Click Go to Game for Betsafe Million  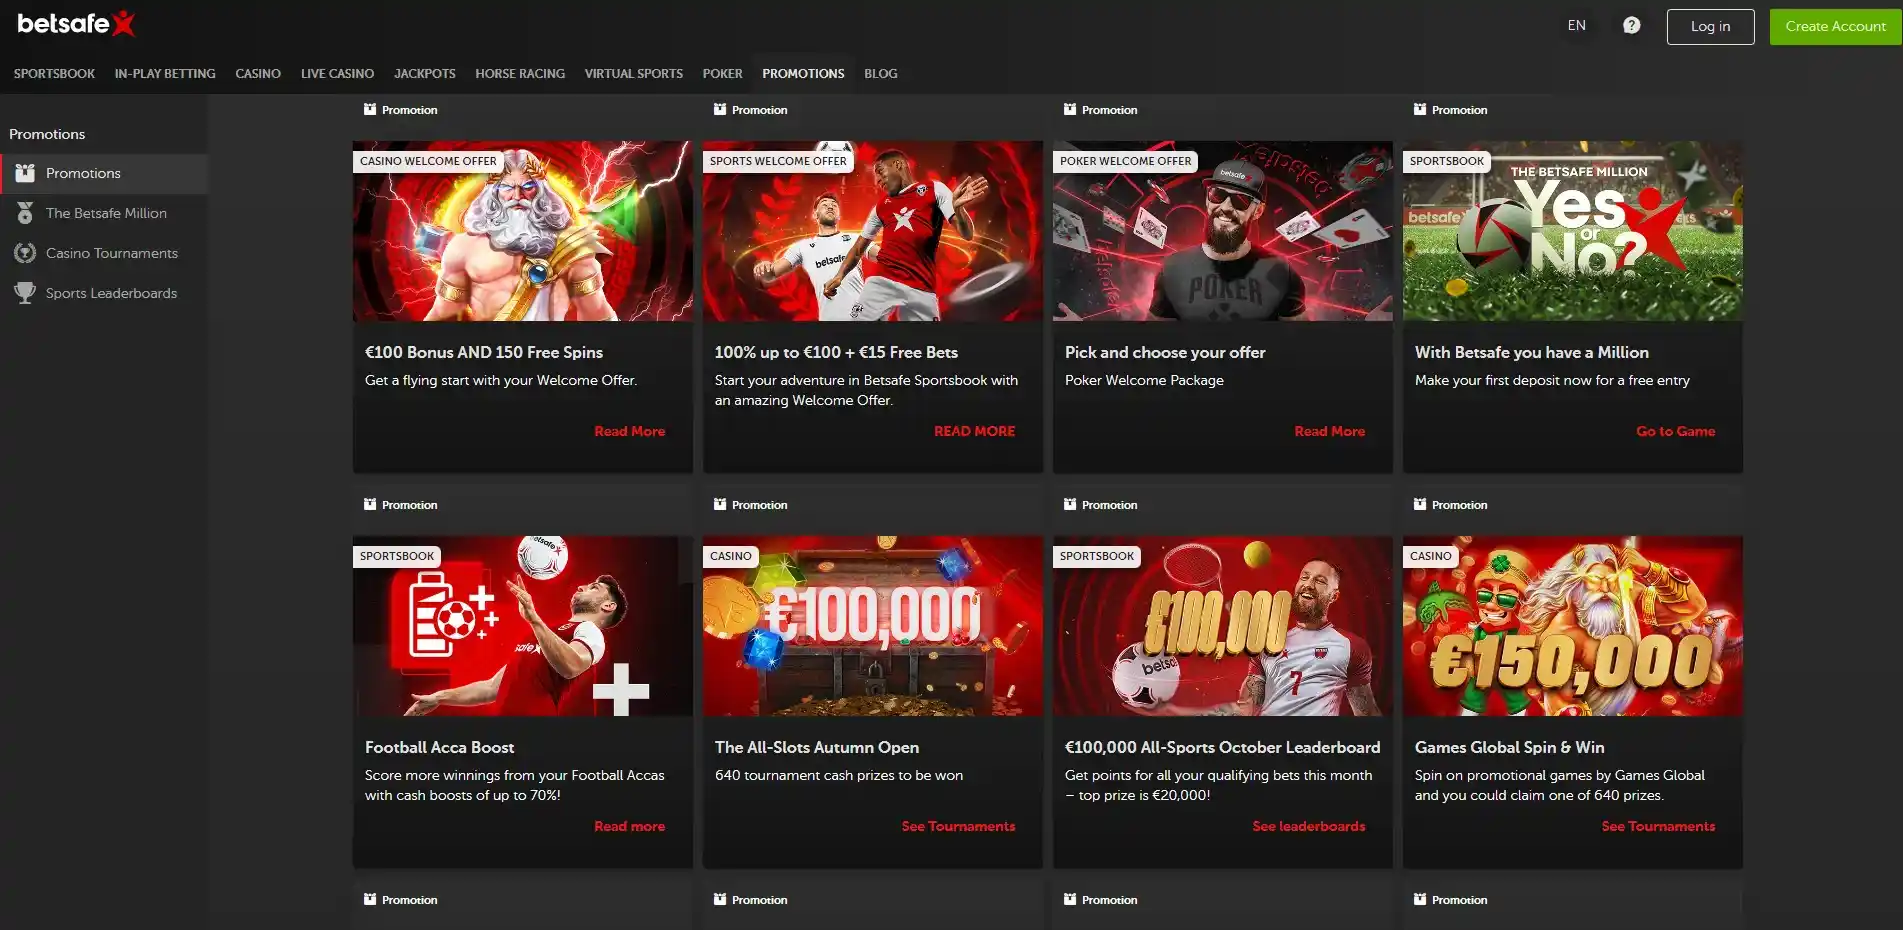(1675, 431)
